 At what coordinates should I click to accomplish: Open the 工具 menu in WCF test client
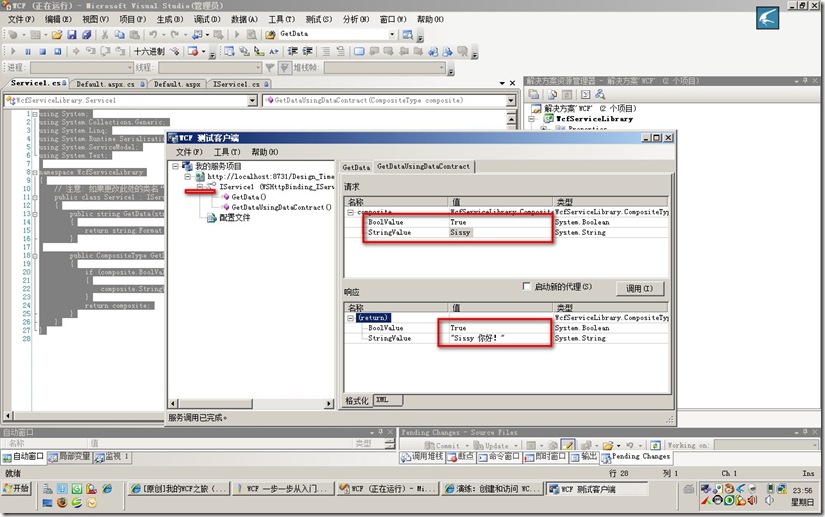click(227, 152)
